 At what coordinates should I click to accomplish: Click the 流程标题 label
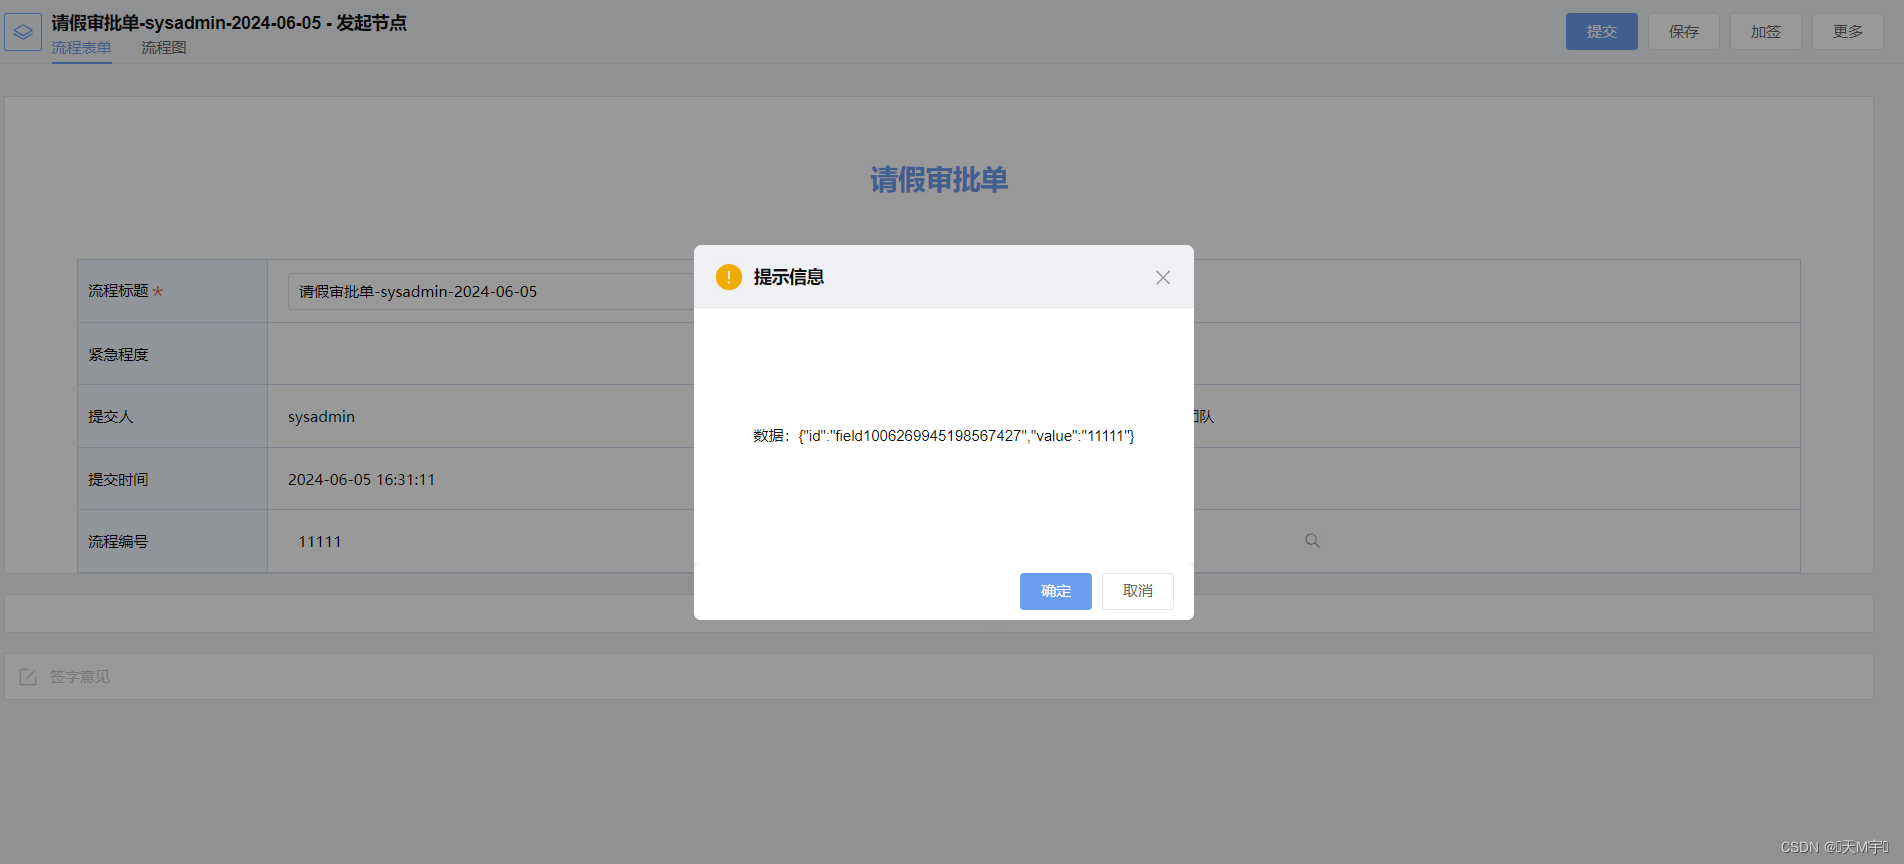[118, 291]
